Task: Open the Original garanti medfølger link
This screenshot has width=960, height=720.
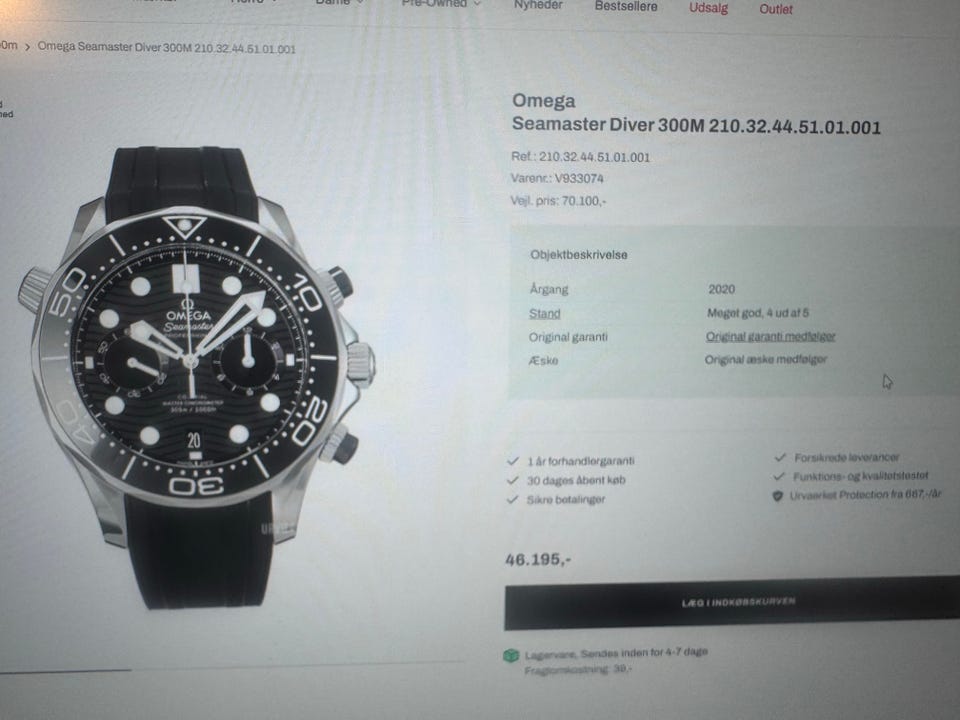Action: [770, 336]
